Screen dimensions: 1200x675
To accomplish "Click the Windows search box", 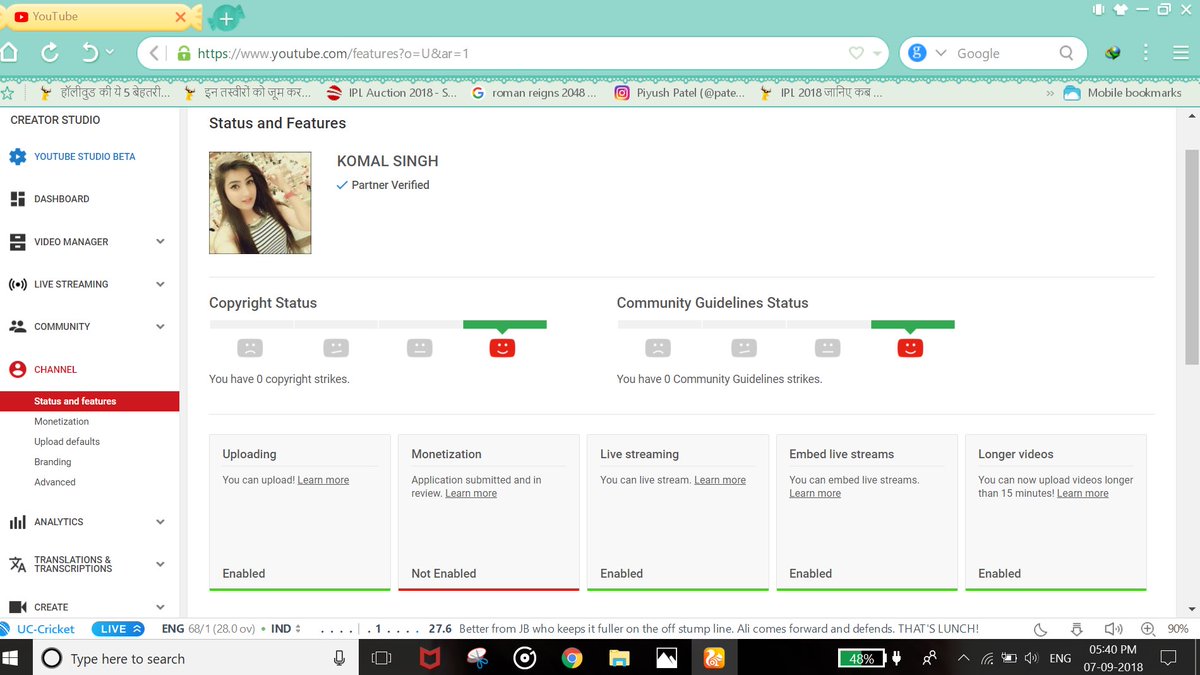I will coord(197,658).
